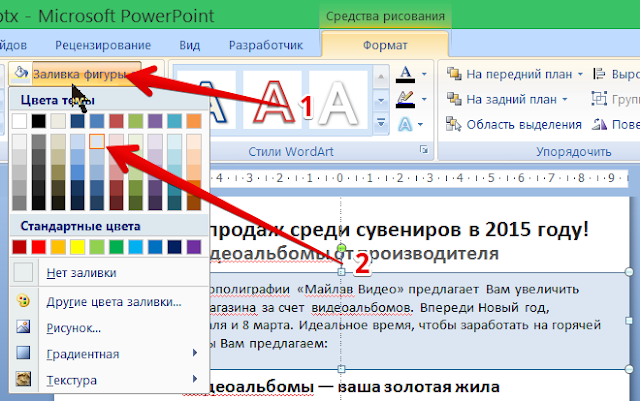Pick the yellow standard color swatch
This screenshot has width=640, height=401.
pyautogui.click(x=78, y=247)
